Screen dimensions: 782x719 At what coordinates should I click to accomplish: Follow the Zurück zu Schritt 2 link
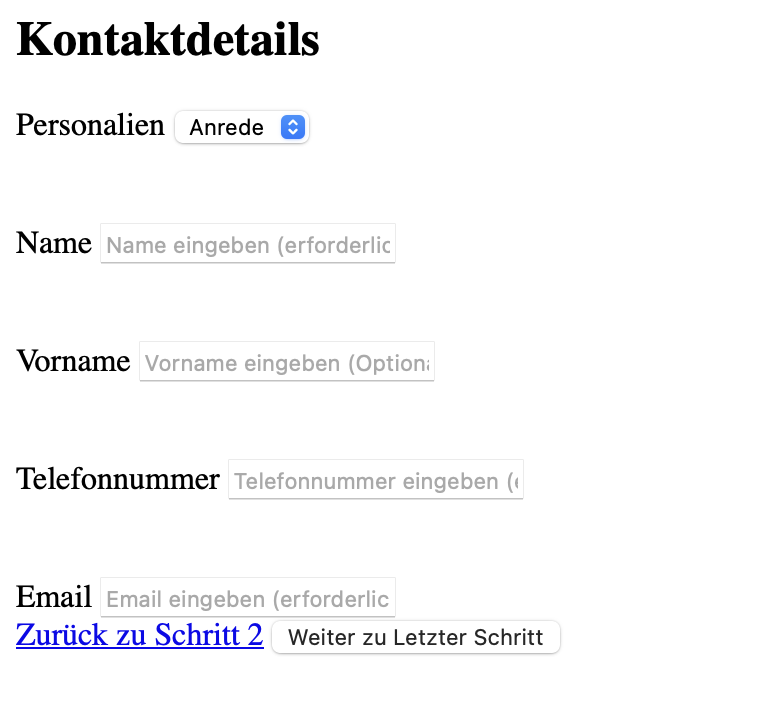[140, 635]
